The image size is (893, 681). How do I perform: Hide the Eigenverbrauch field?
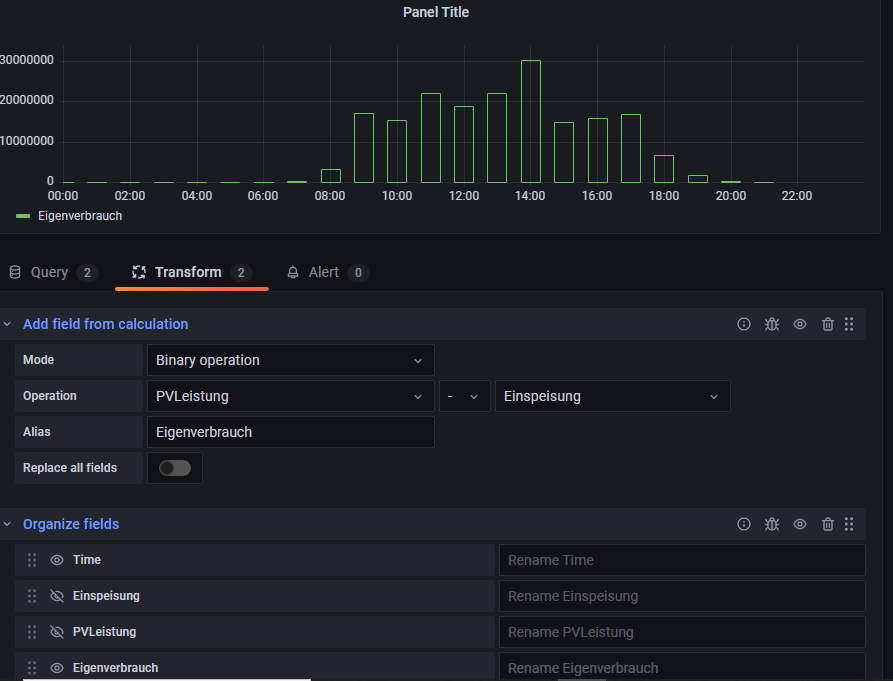pos(57,668)
